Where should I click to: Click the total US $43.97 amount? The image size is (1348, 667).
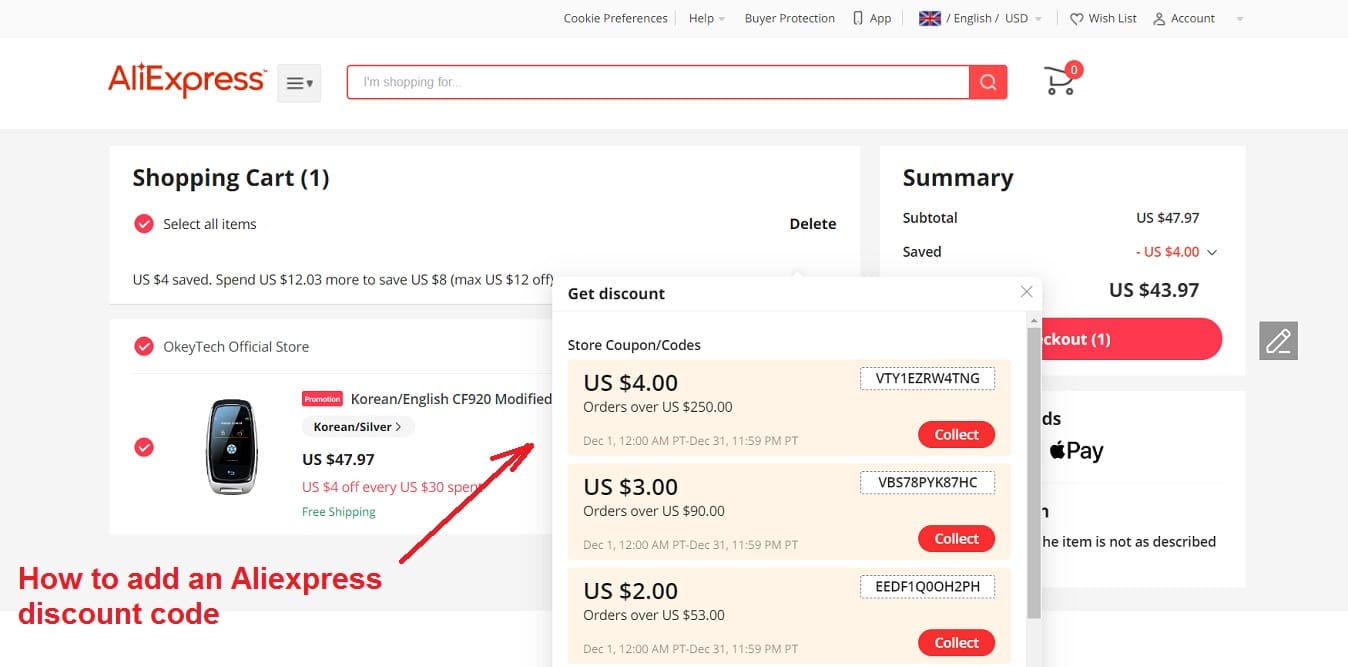coord(1154,290)
